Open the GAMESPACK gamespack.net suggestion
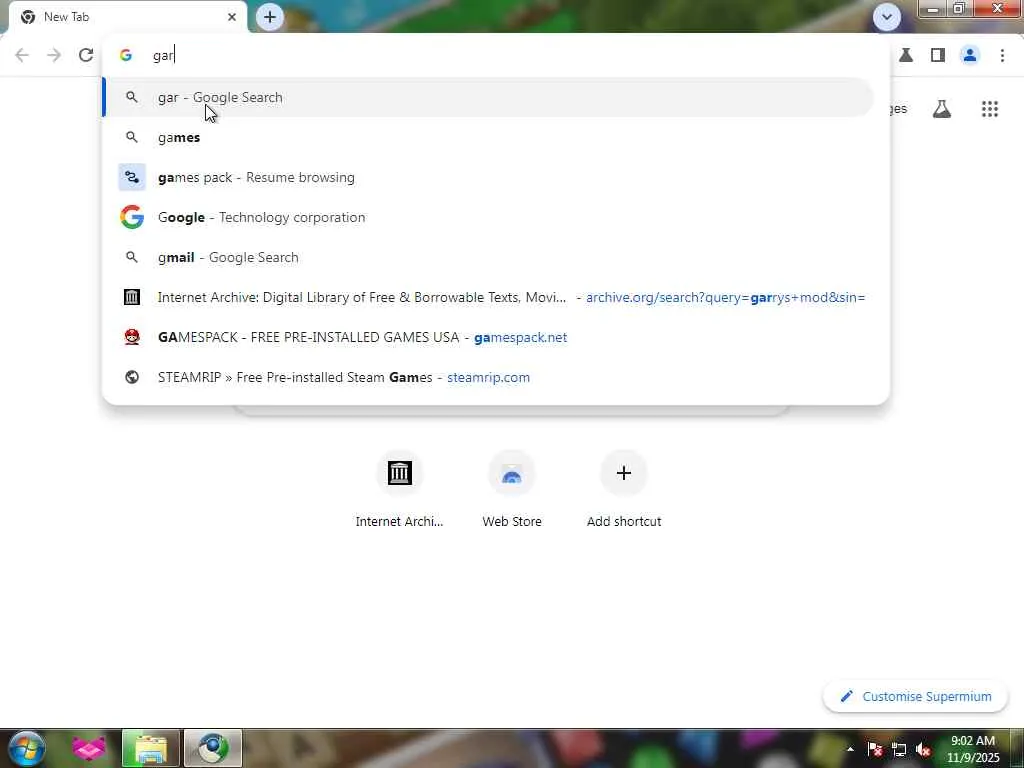The width and height of the screenshot is (1024, 768). pos(488,337)
